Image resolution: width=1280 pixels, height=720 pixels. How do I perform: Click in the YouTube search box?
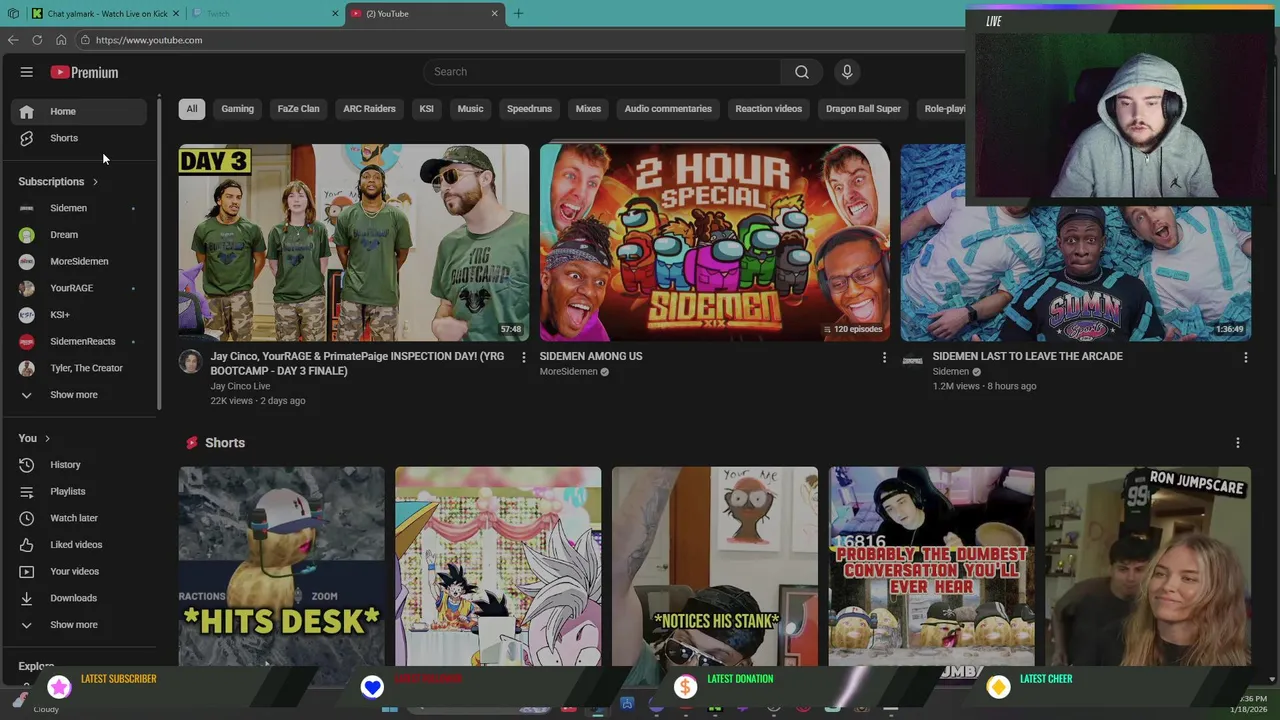point(602,72)
